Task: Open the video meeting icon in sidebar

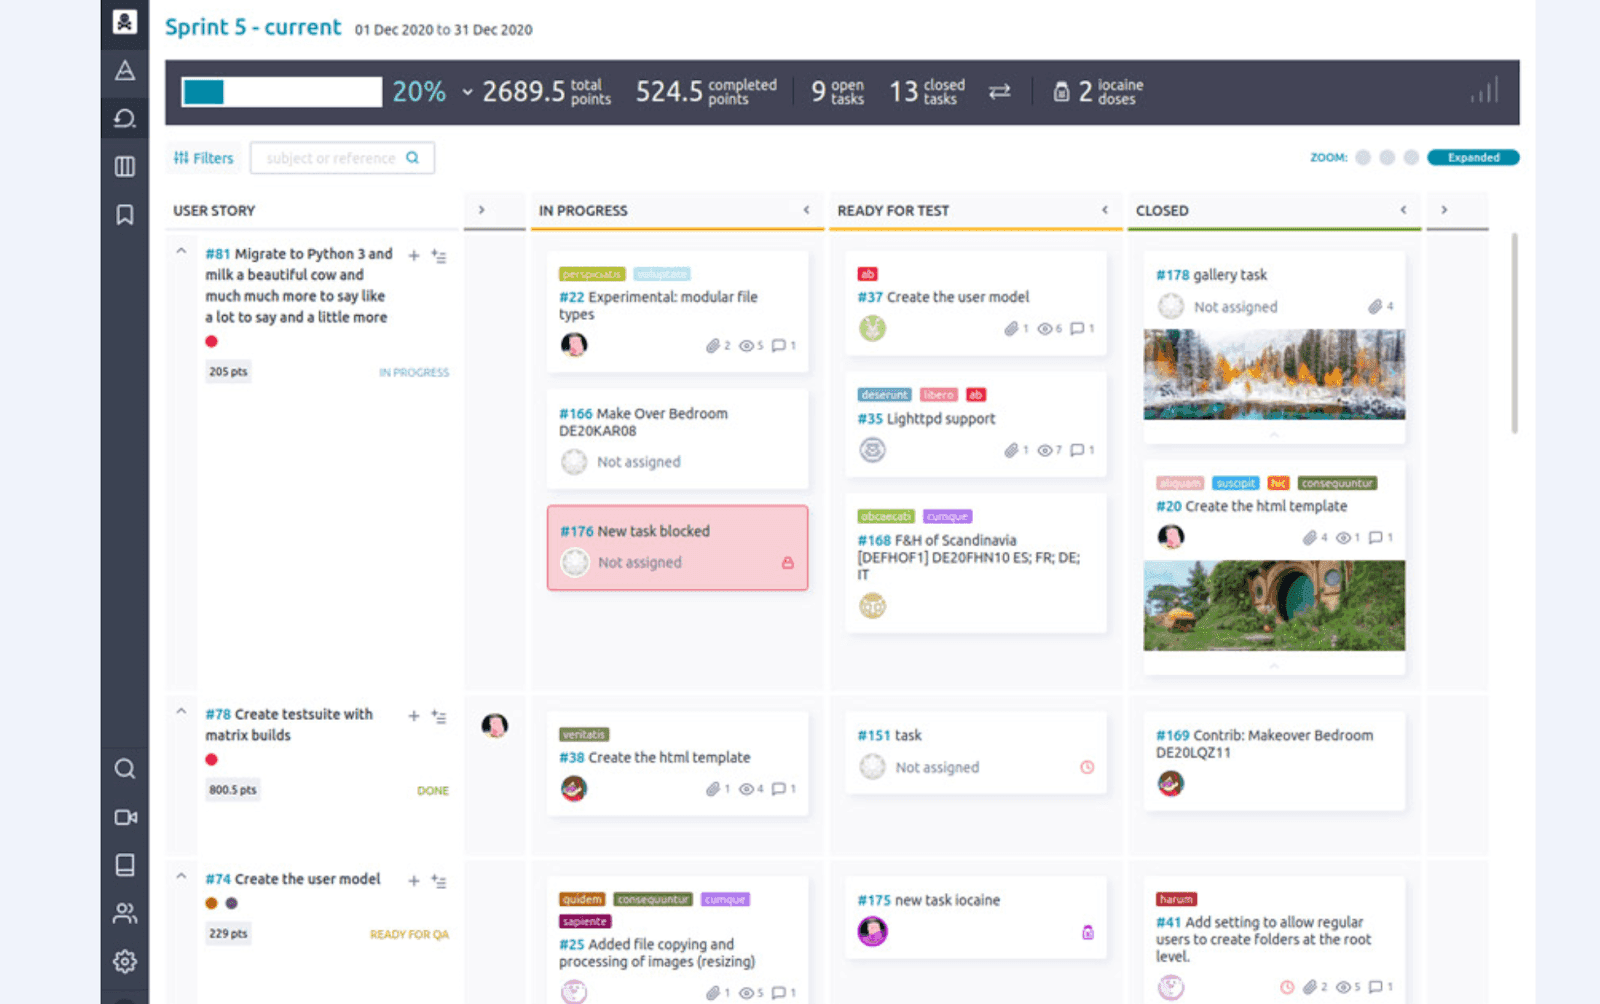Action: [x=124, y=817]
